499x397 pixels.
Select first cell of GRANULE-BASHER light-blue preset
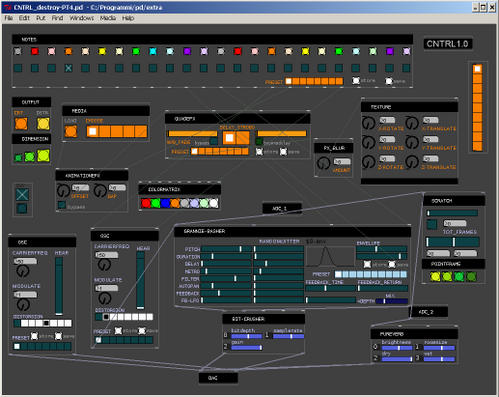338,274
